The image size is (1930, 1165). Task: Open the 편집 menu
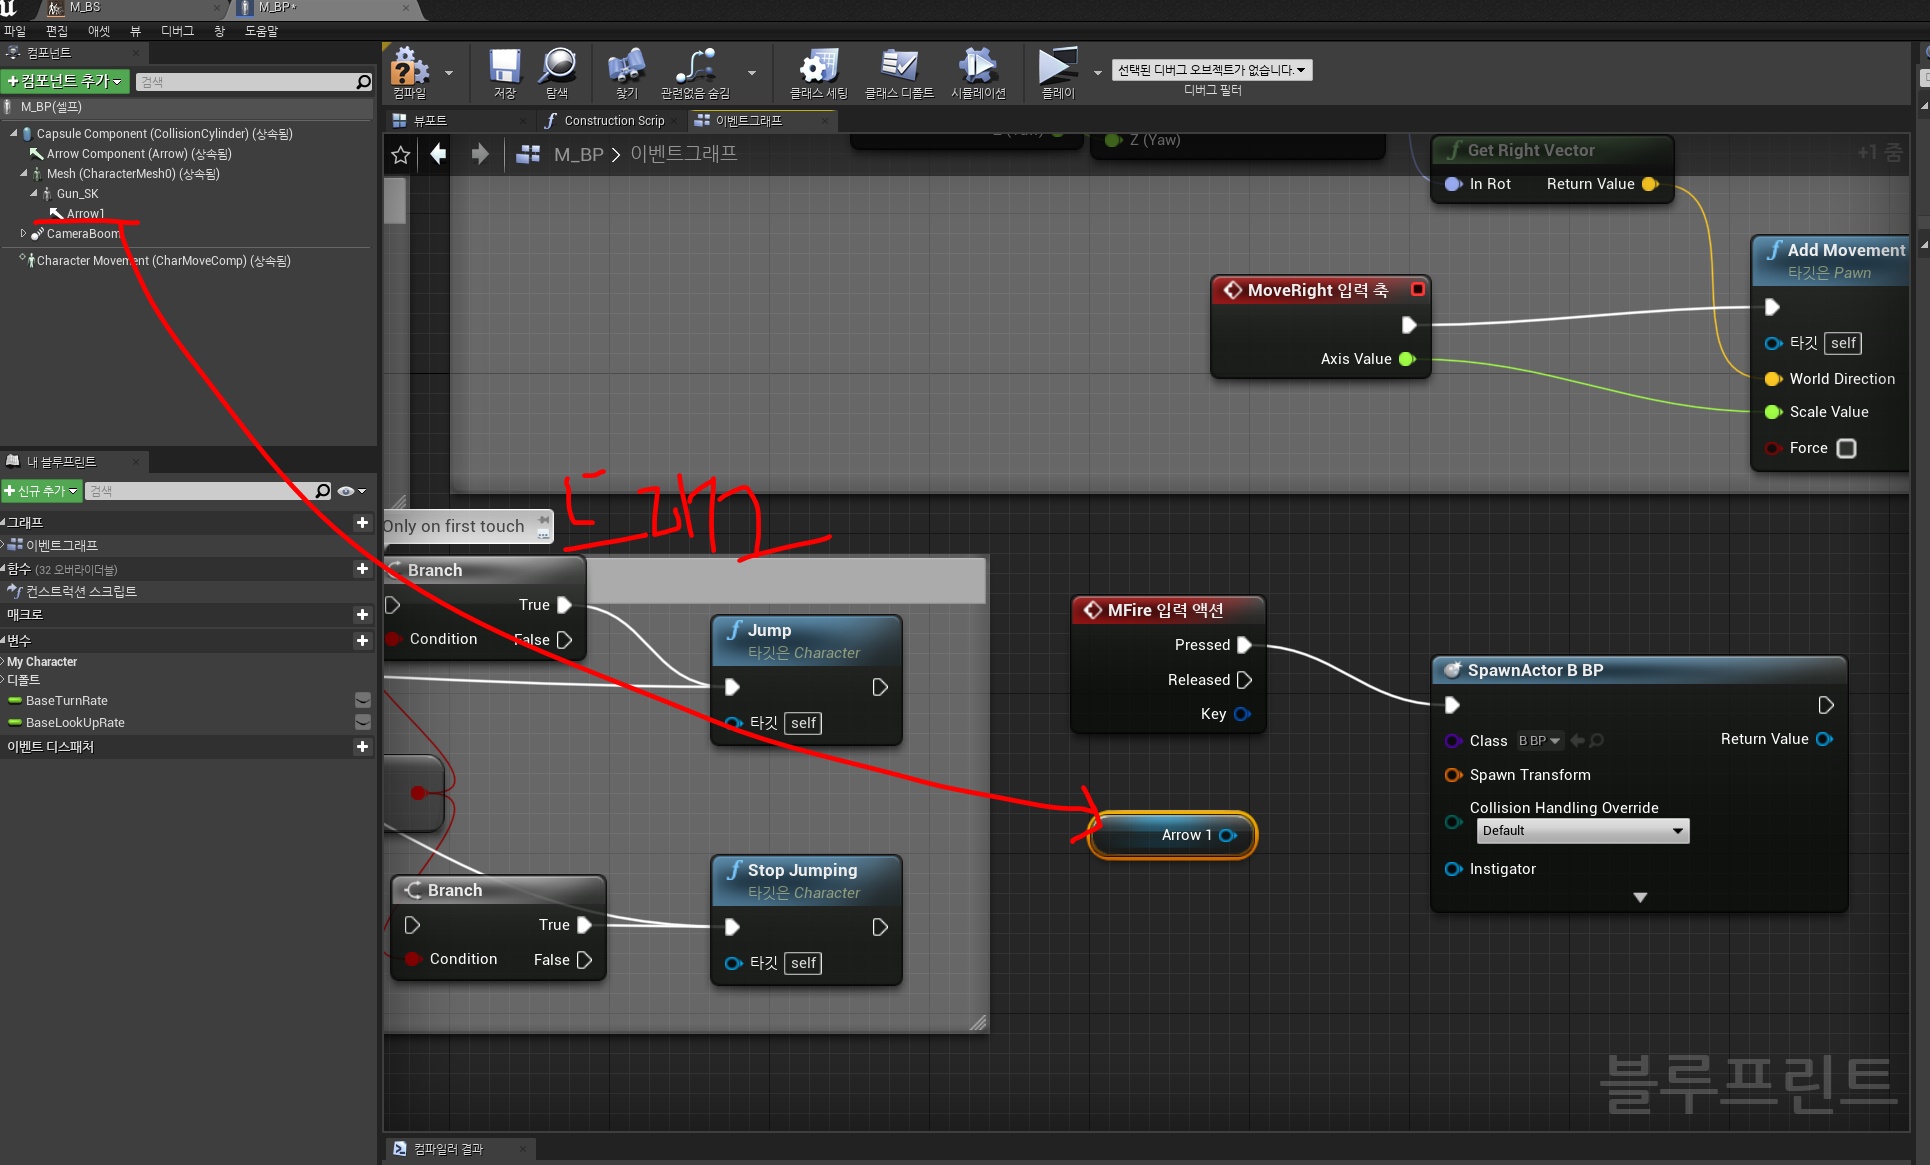[57, 31]
